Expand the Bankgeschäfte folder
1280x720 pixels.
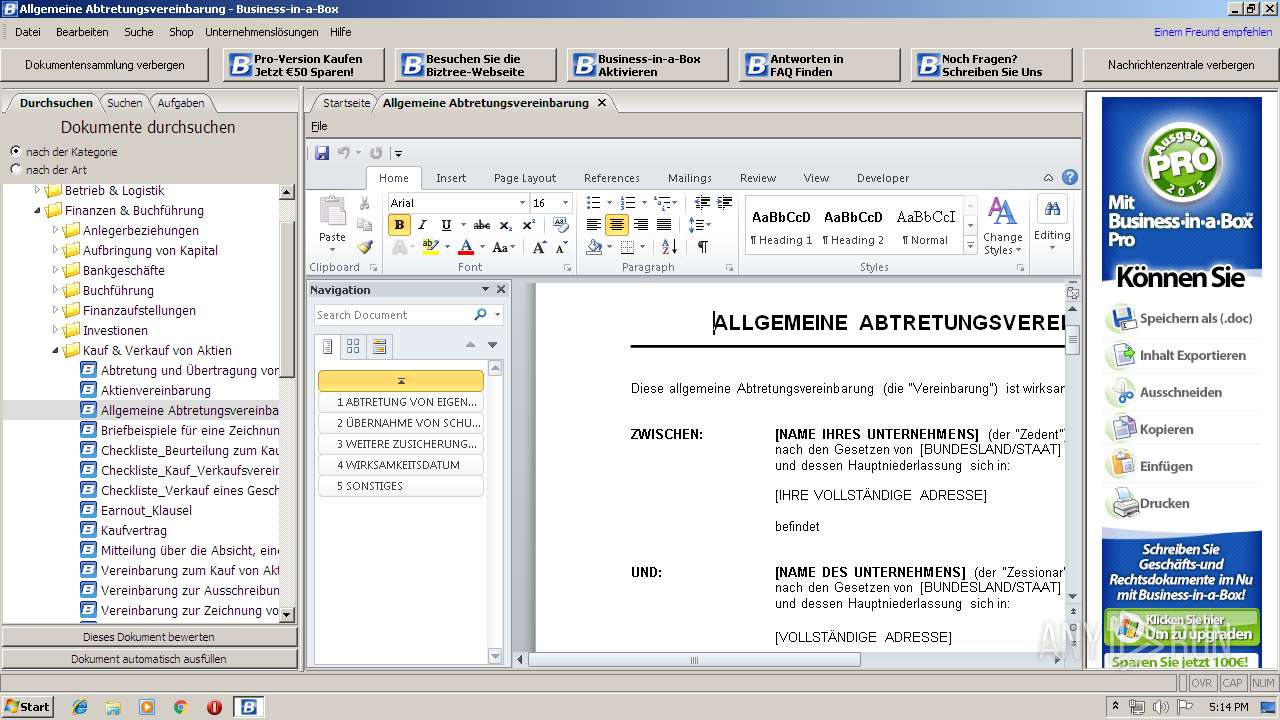[x=56, y=270]
